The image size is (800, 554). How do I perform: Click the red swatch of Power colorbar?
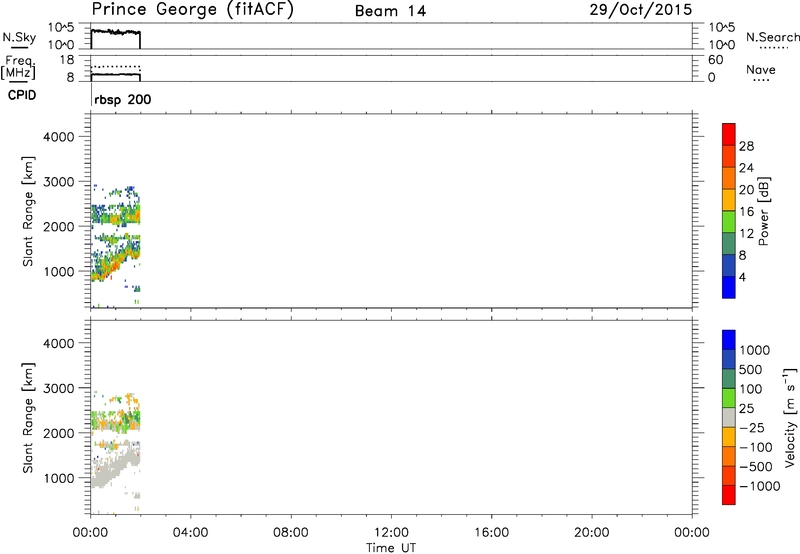click(x=729, y=134)
